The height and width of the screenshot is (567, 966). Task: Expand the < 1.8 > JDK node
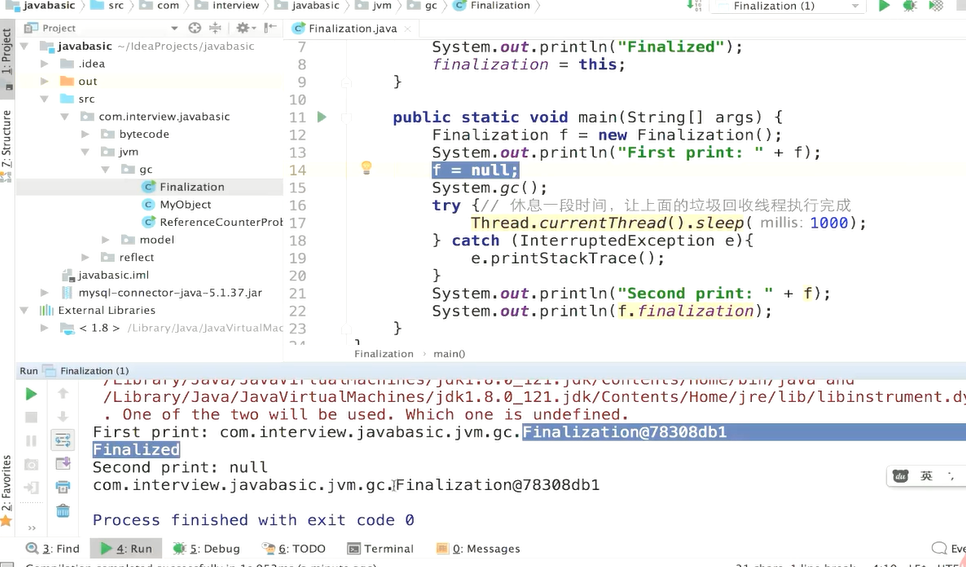coord(44,328)
